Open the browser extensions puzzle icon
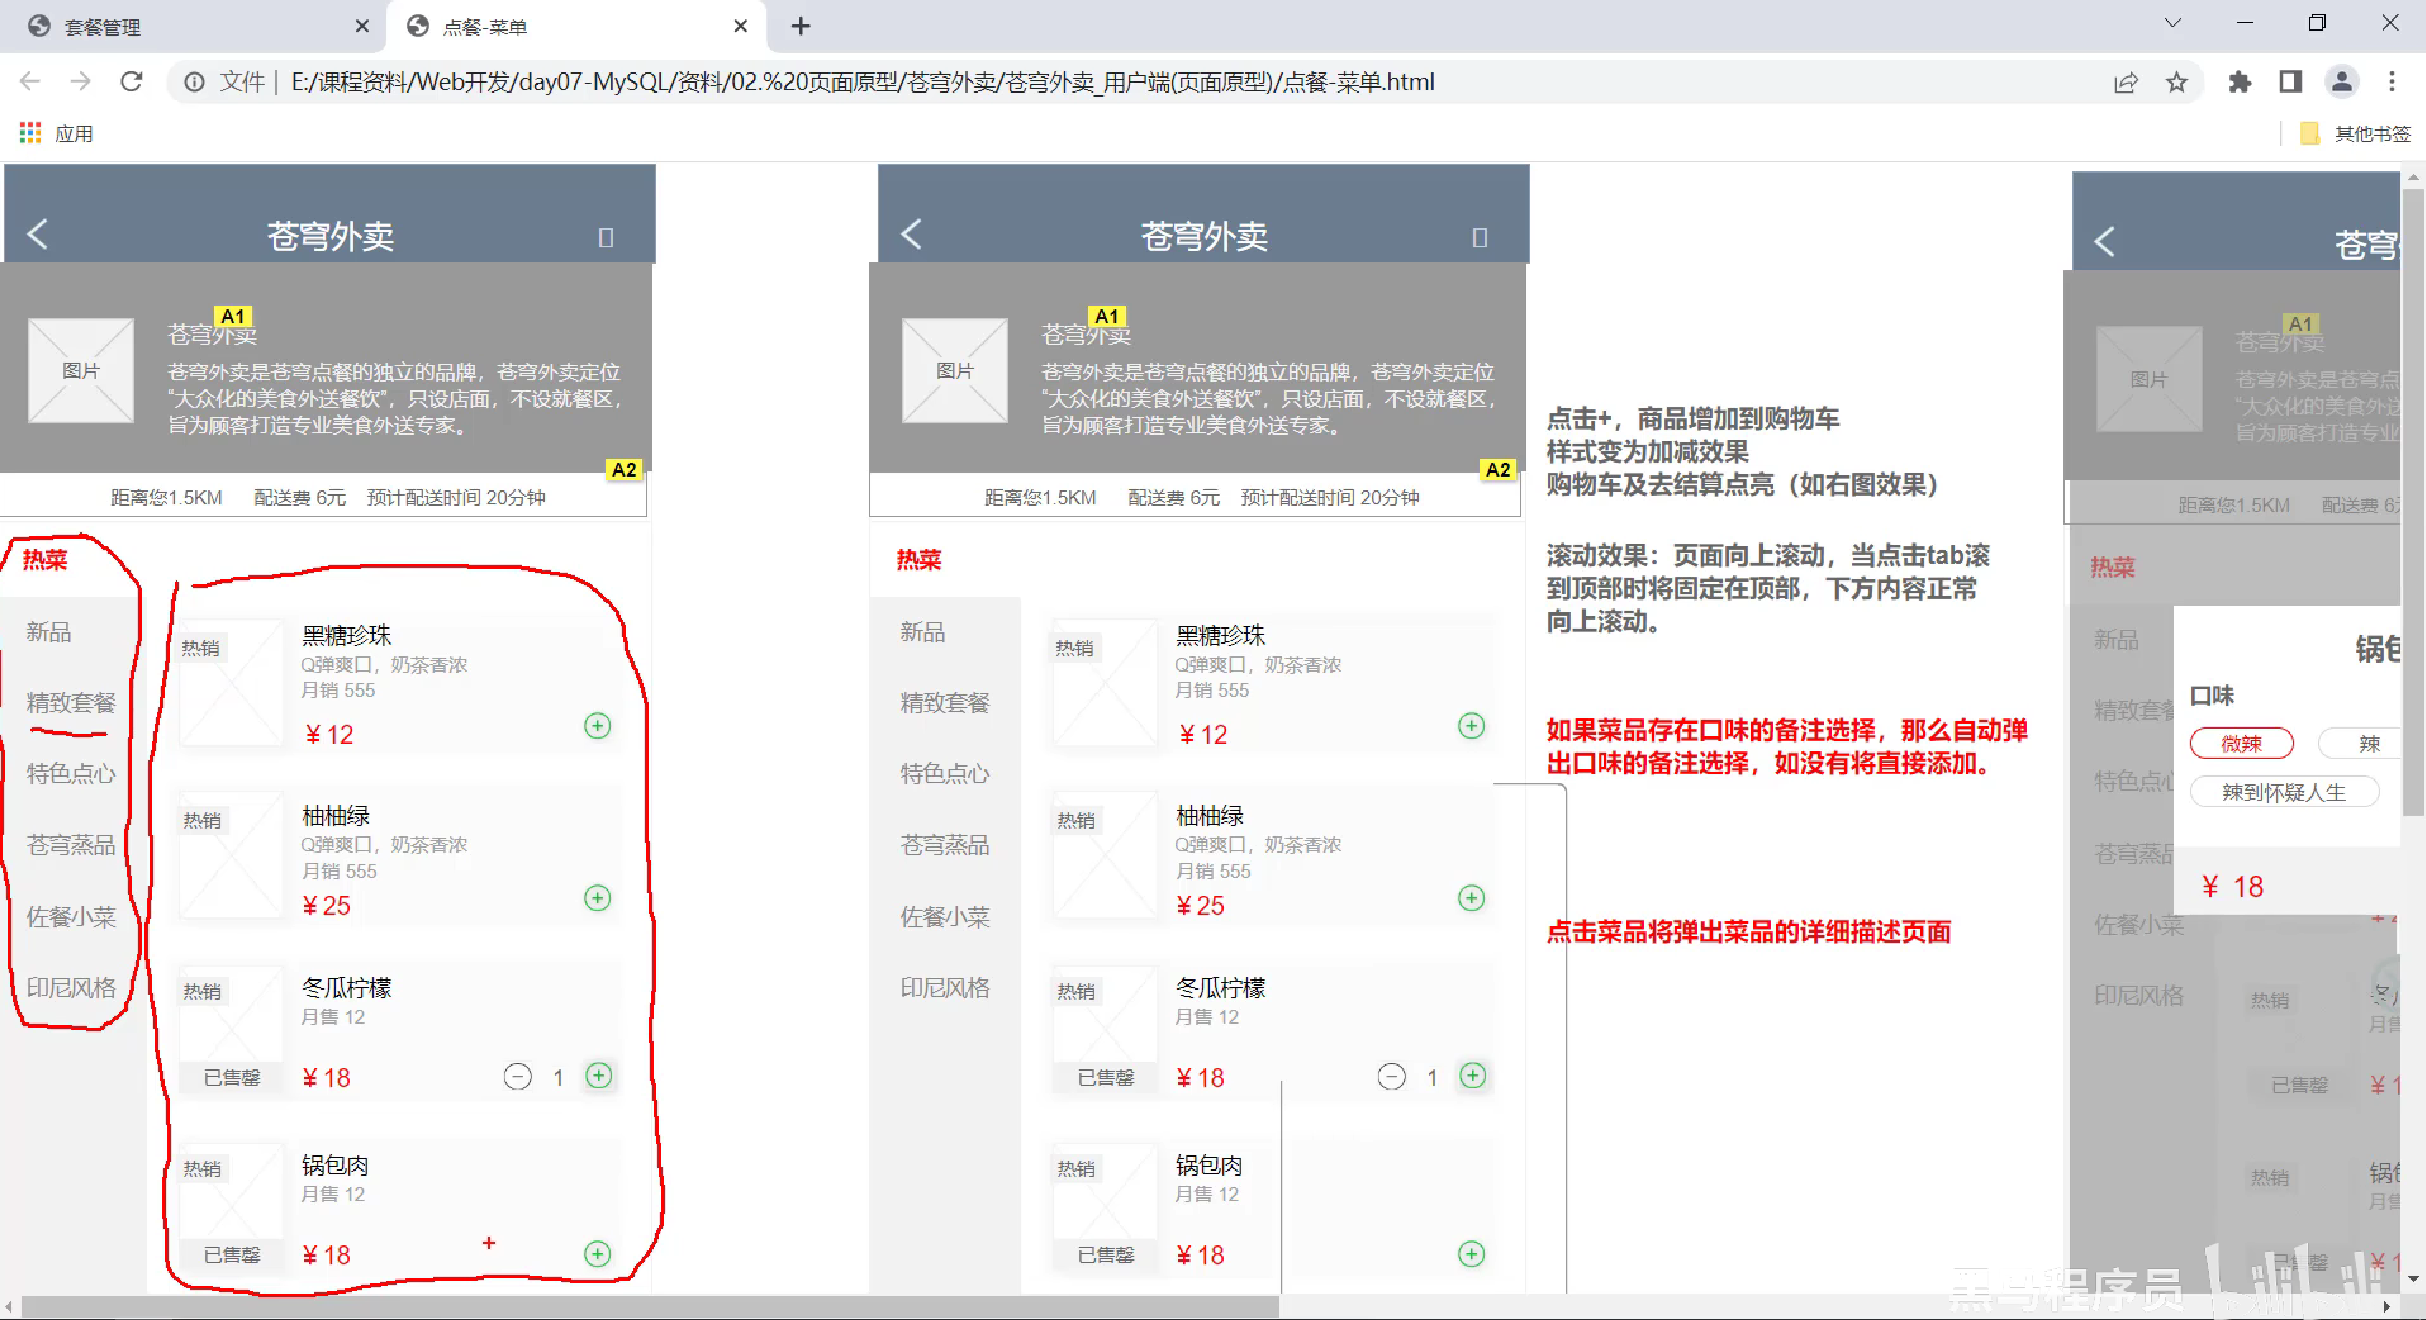Image resolution: width=2426 pixels, height=1320 pixels. point(2239,82)
